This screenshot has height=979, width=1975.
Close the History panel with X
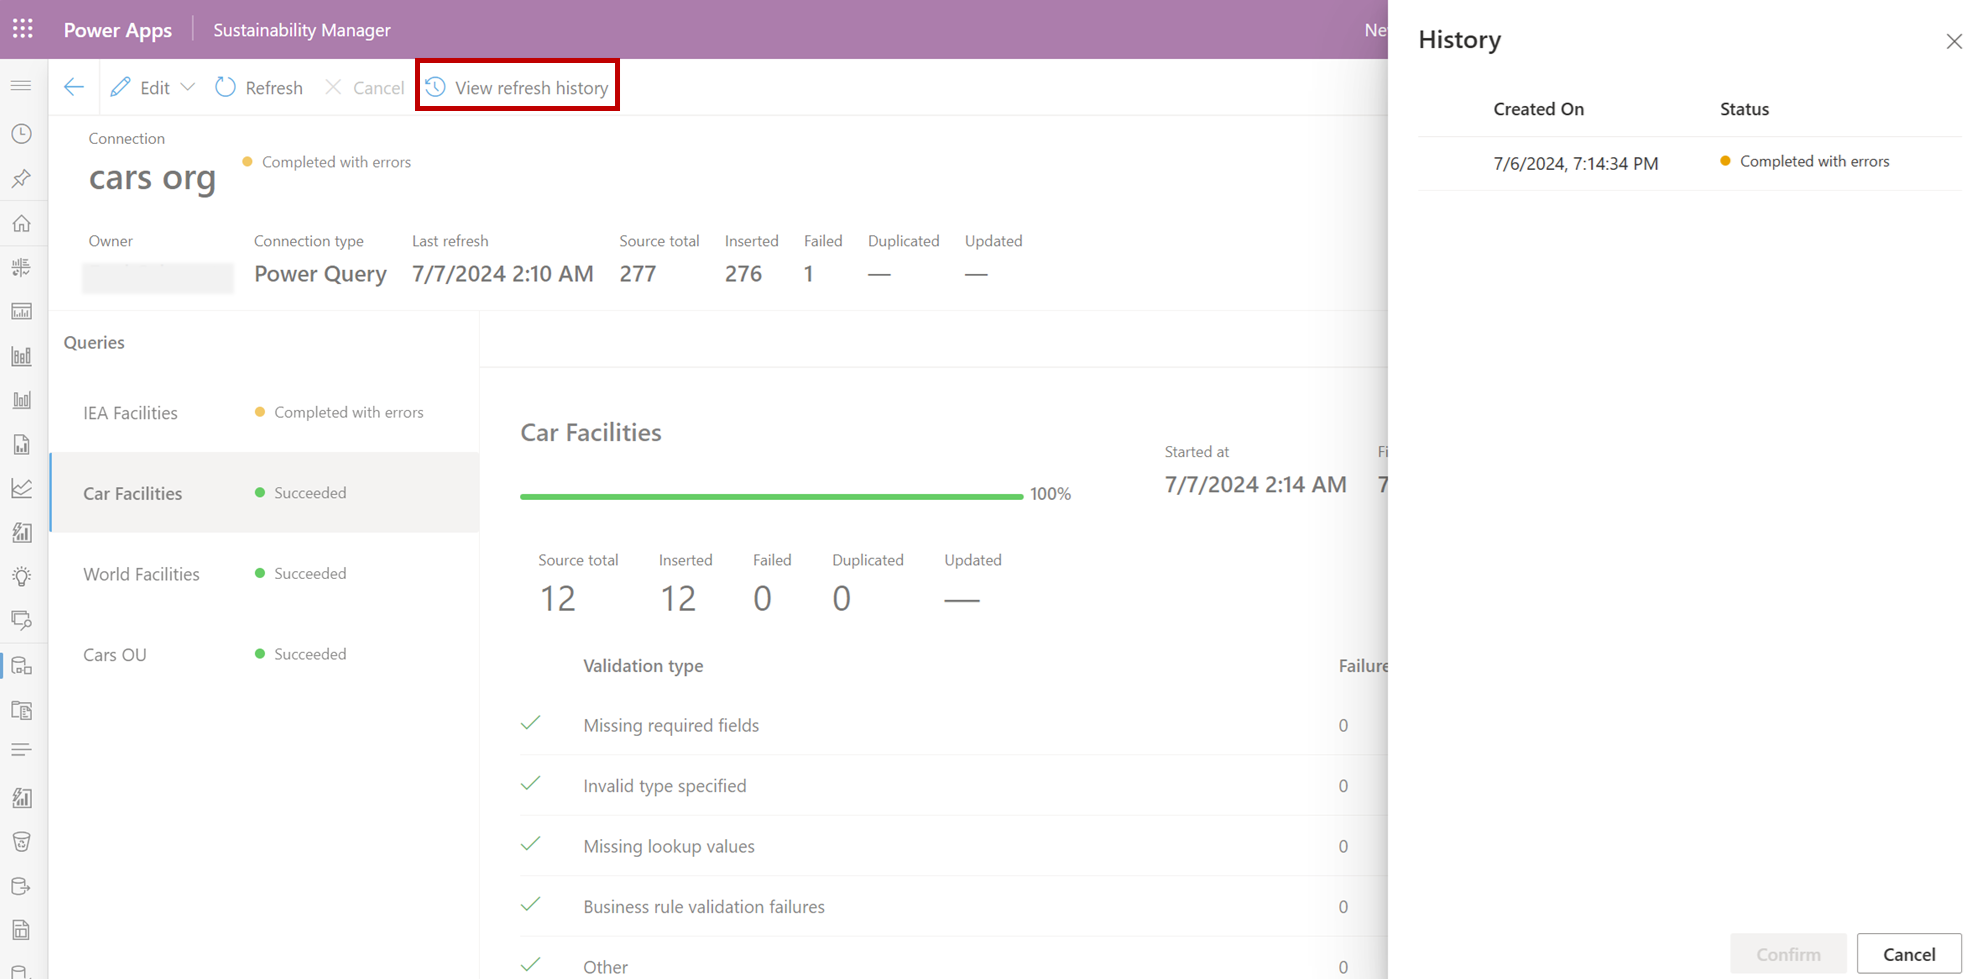pos(1954,41)
